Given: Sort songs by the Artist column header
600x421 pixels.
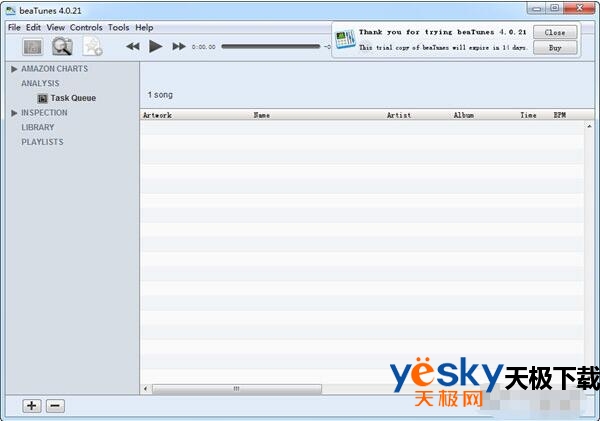Looking at the screenshot, I should click(399, 115).
